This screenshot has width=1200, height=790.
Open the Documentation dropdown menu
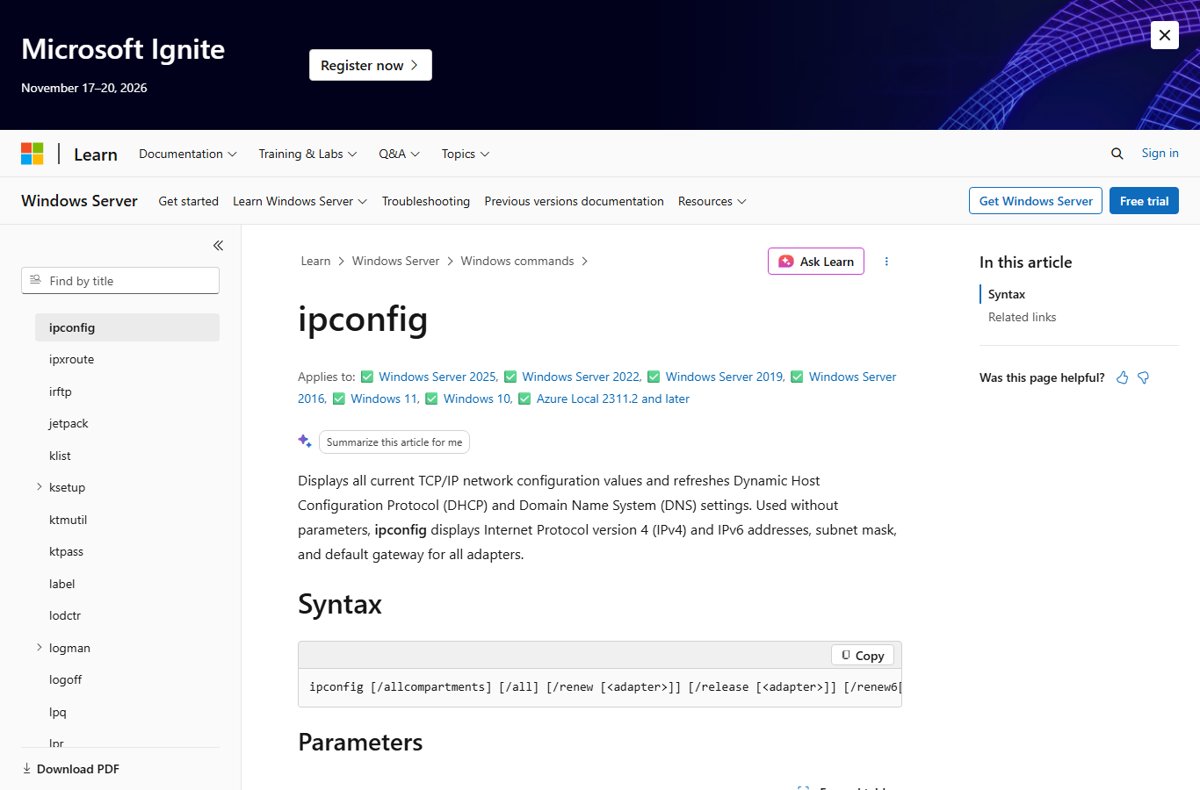(x=188, y=154)
